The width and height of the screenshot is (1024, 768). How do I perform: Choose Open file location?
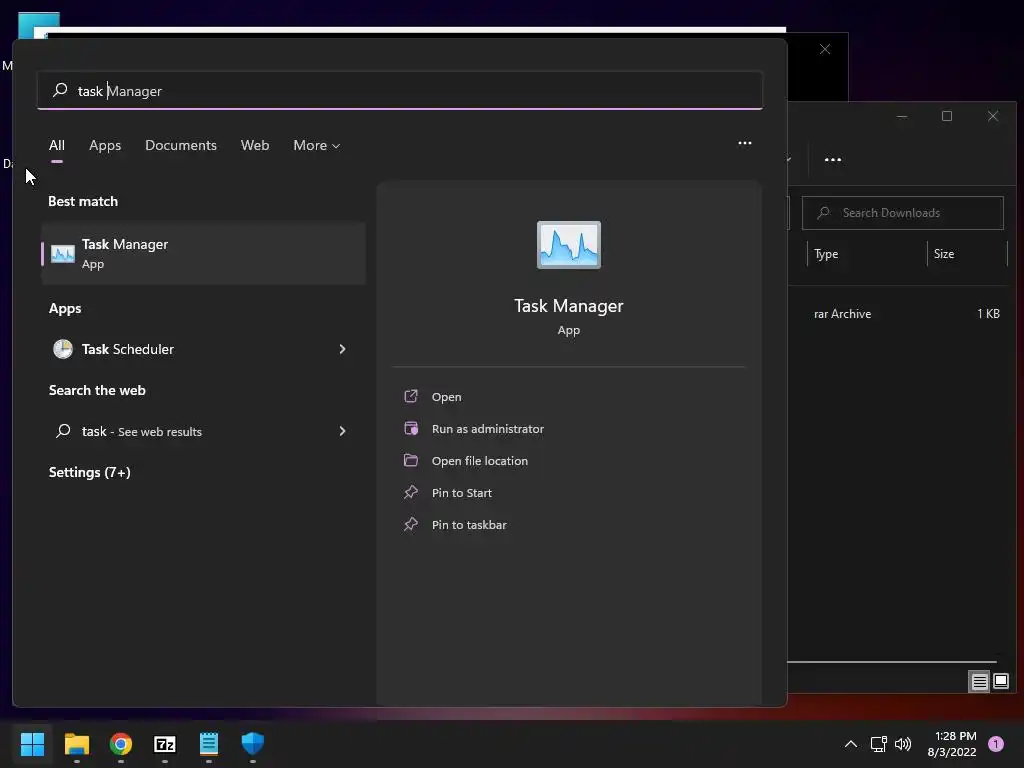pos(480,460)
